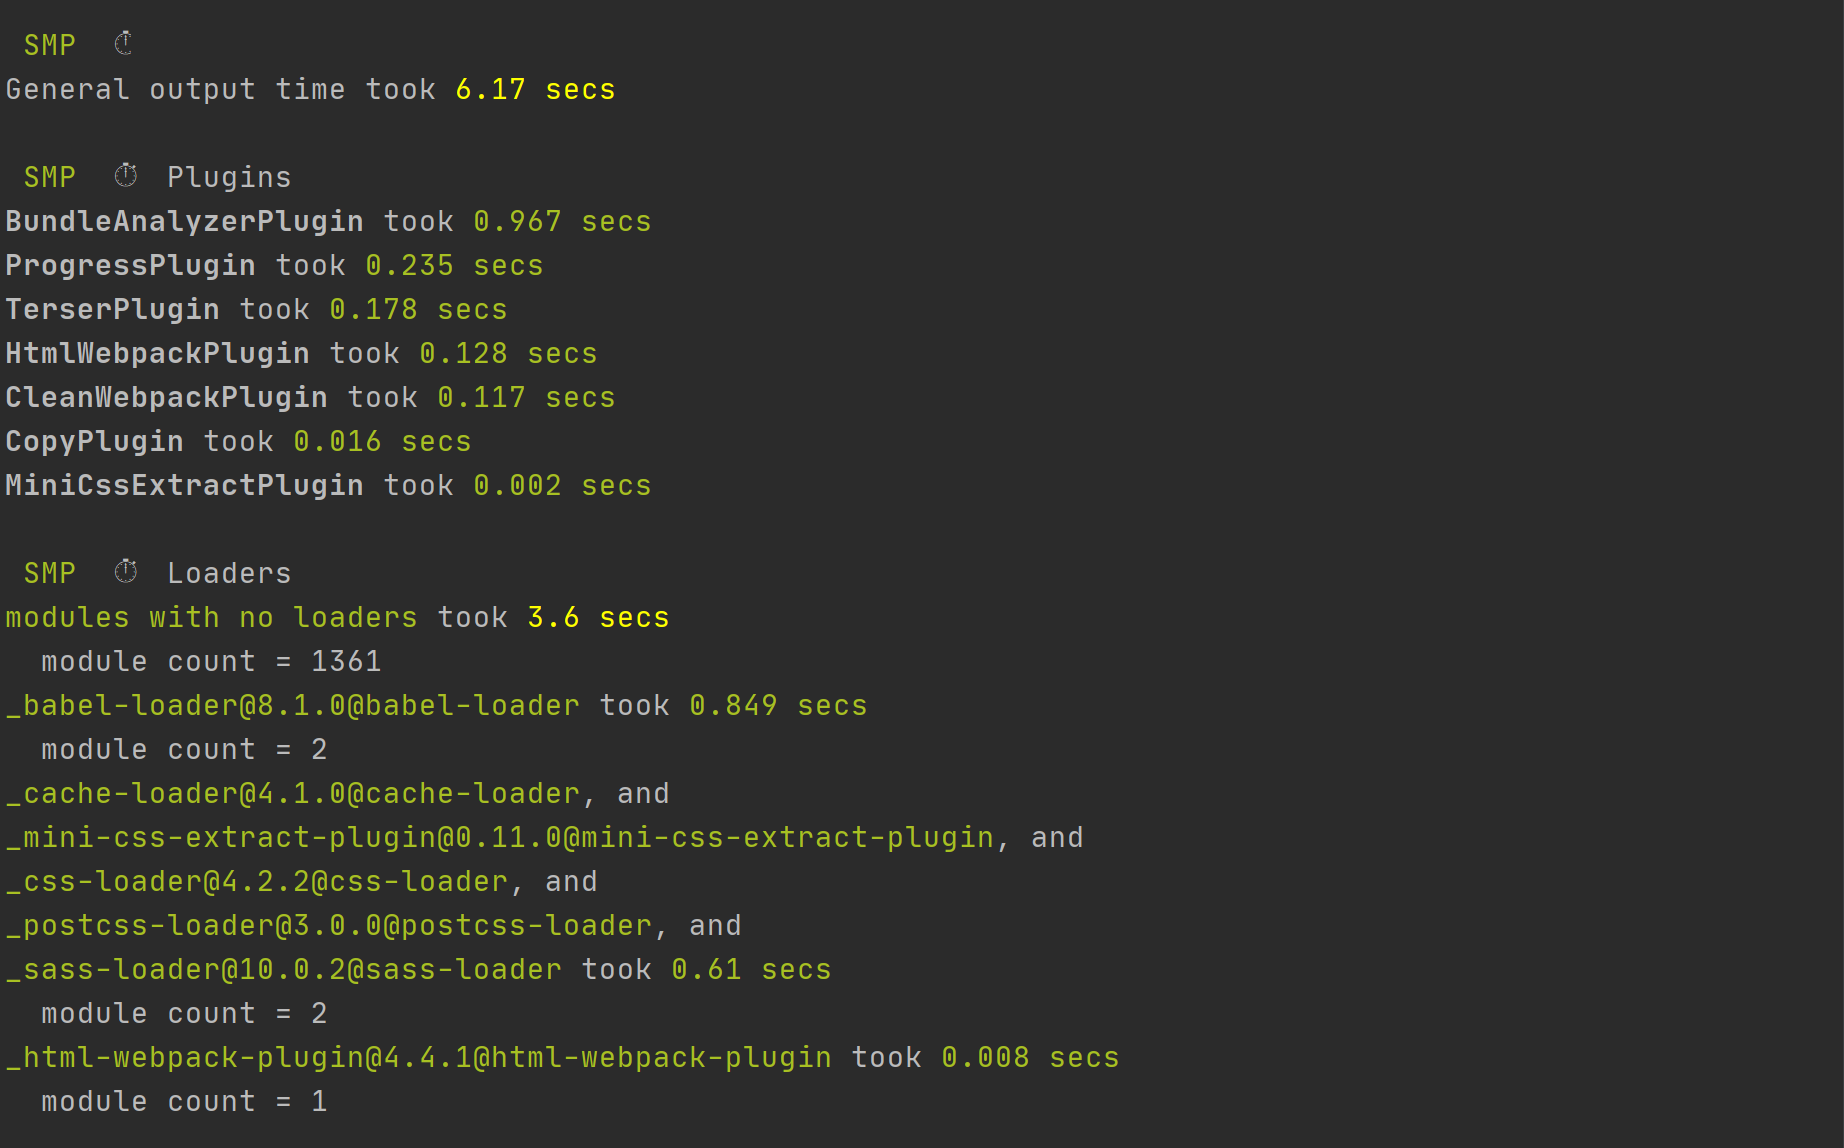Click the BundleAnalyzerPlugin text
The width and height of the screenshot is (1844, 1148).
pos(185,221)
